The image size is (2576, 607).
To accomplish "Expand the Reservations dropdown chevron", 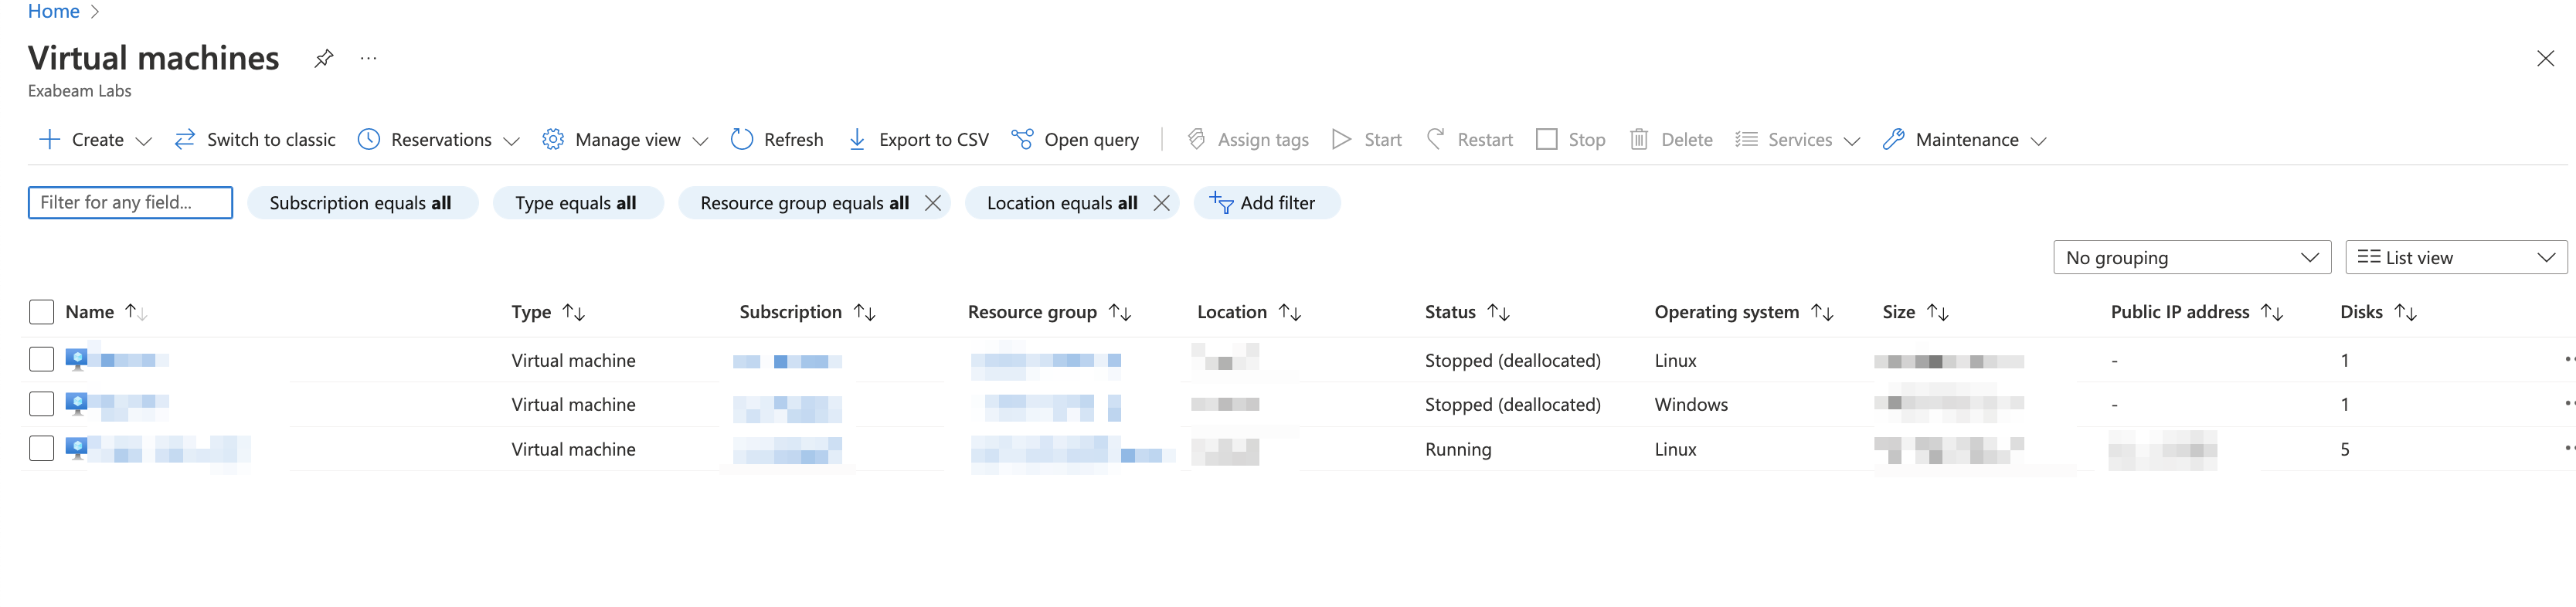I will 511,141.
